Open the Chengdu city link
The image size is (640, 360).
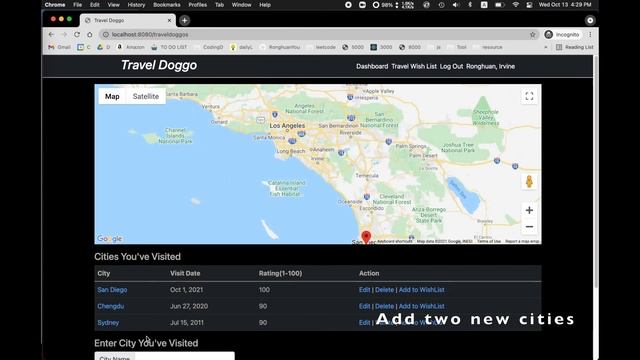click(111, 306)
